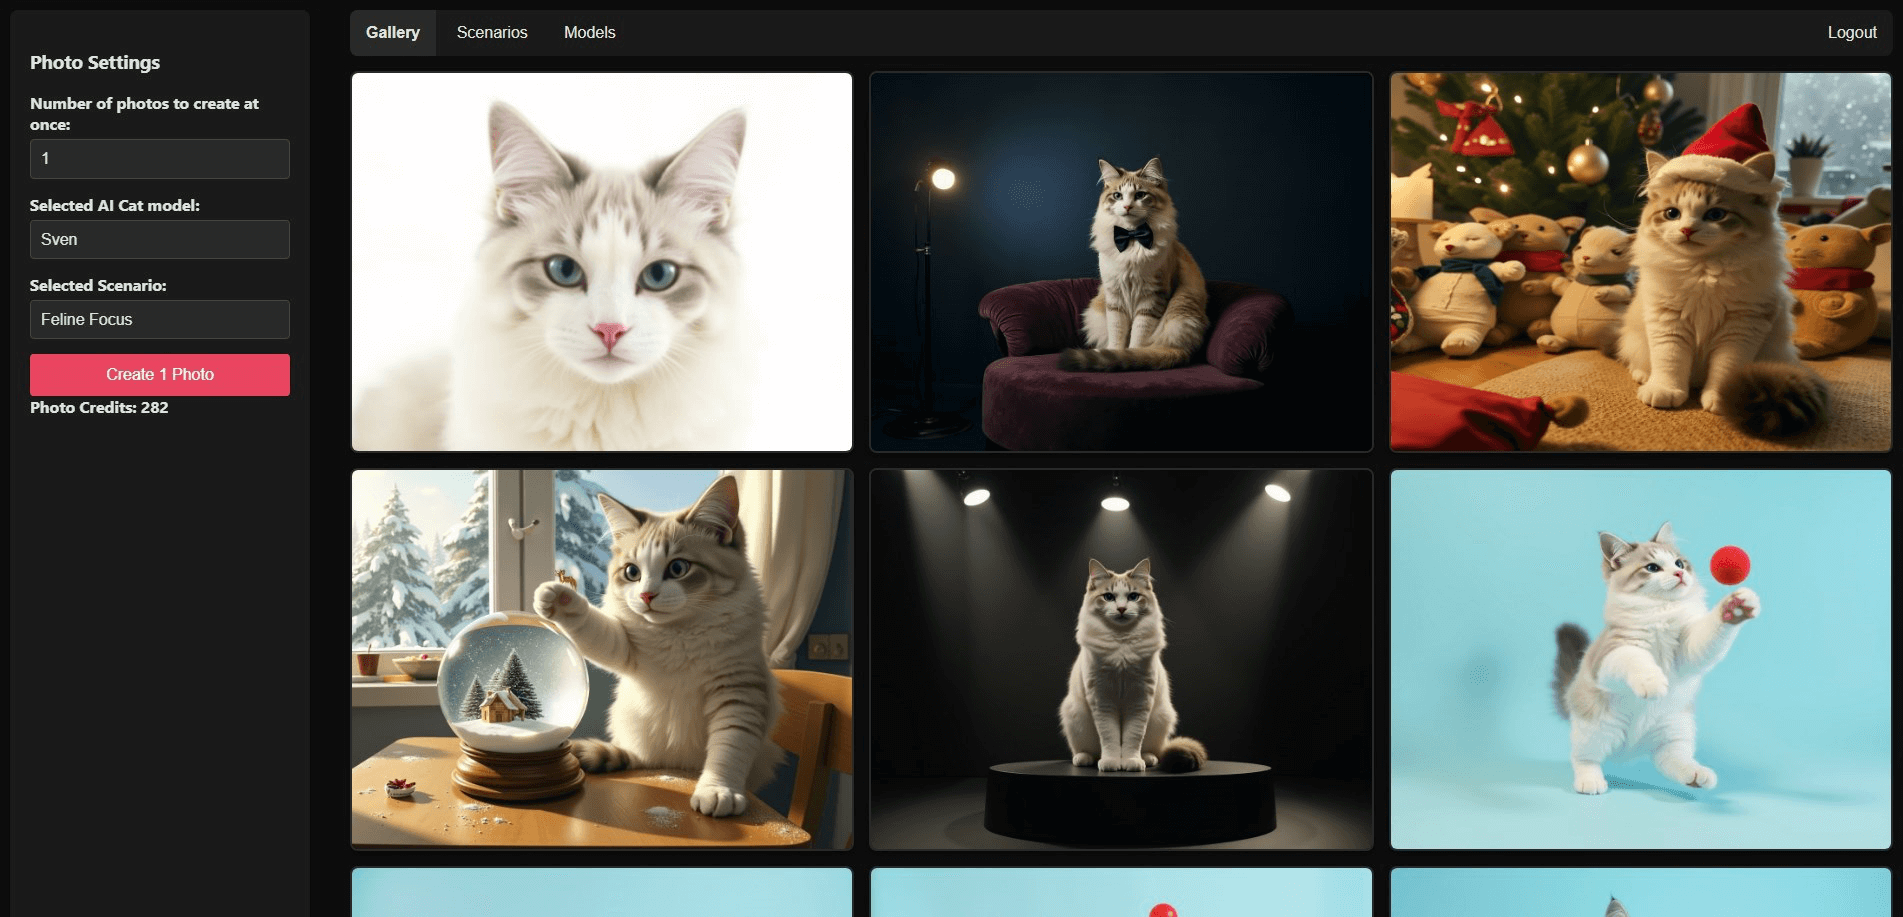Open the bottom-middle photo with red ball
The width and height of the screenshot is (1903, 917).
(1121, 893)
